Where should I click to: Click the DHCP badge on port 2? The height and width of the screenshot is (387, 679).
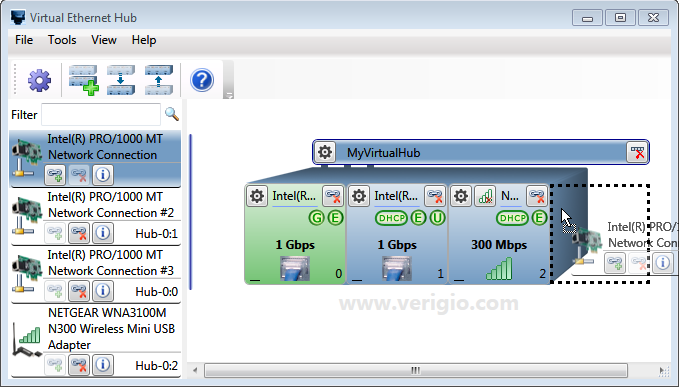coord(512,218)
